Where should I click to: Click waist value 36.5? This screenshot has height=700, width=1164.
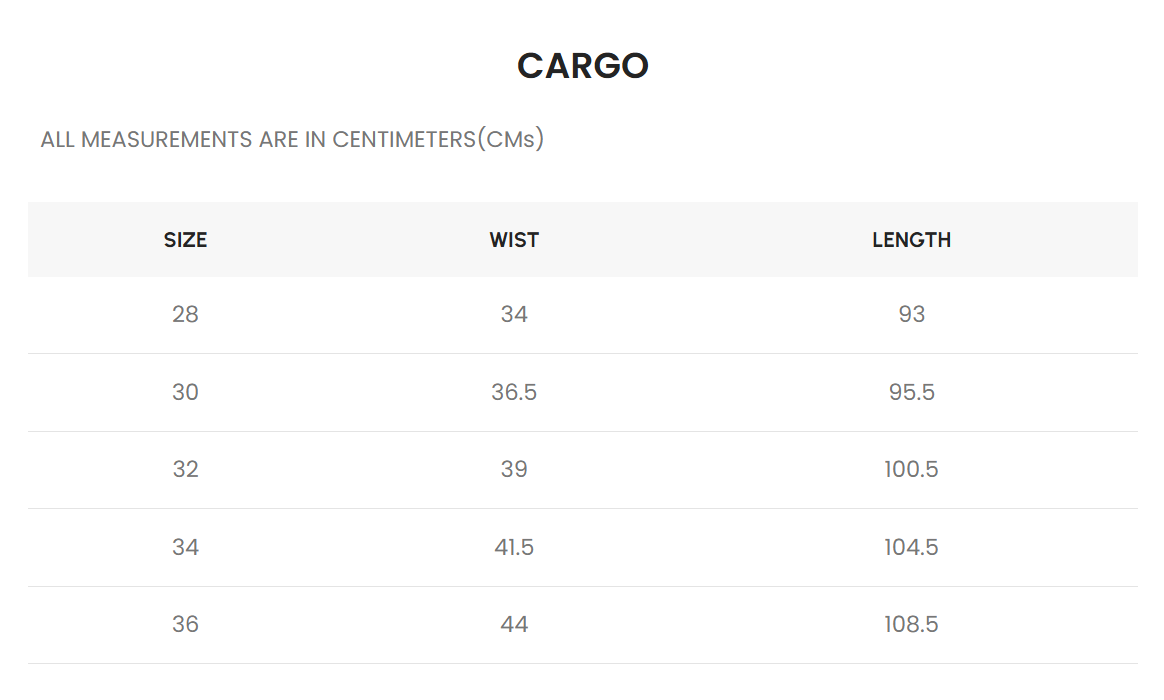click(514, 392)
